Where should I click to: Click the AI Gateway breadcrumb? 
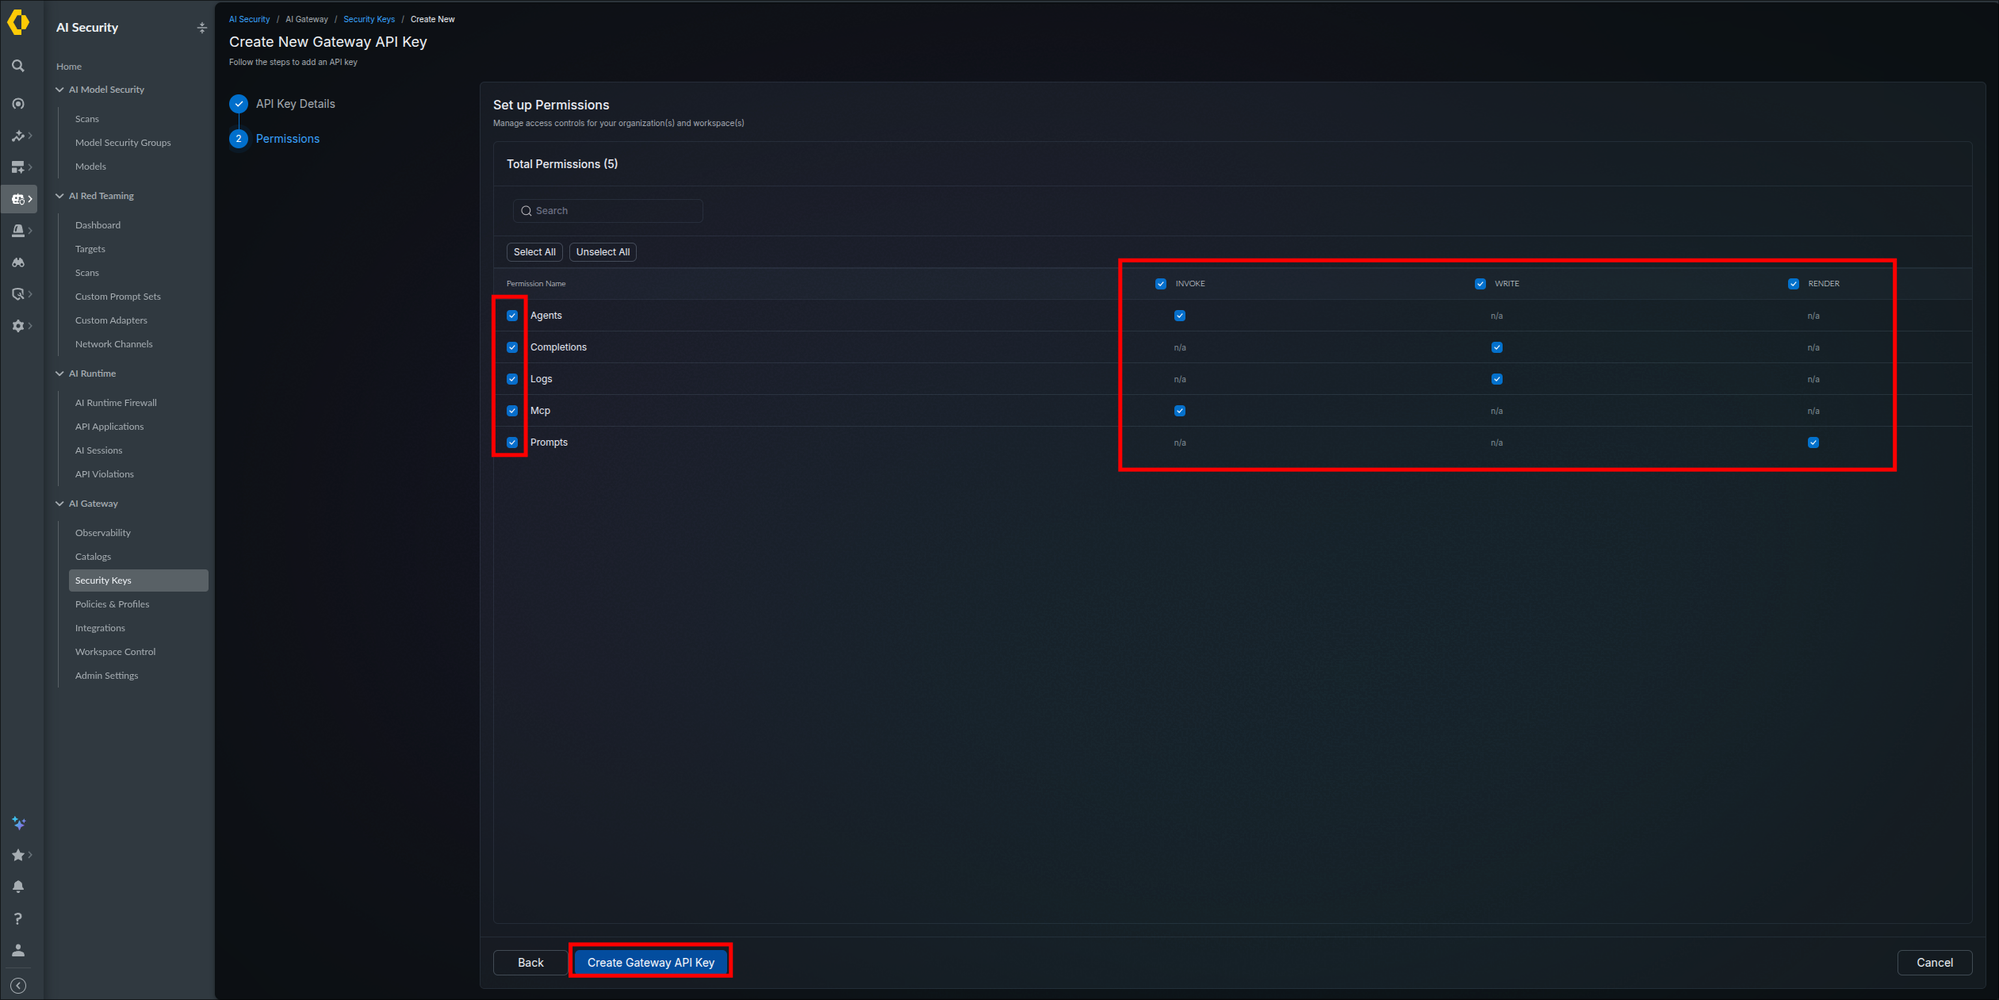(307, 19)
